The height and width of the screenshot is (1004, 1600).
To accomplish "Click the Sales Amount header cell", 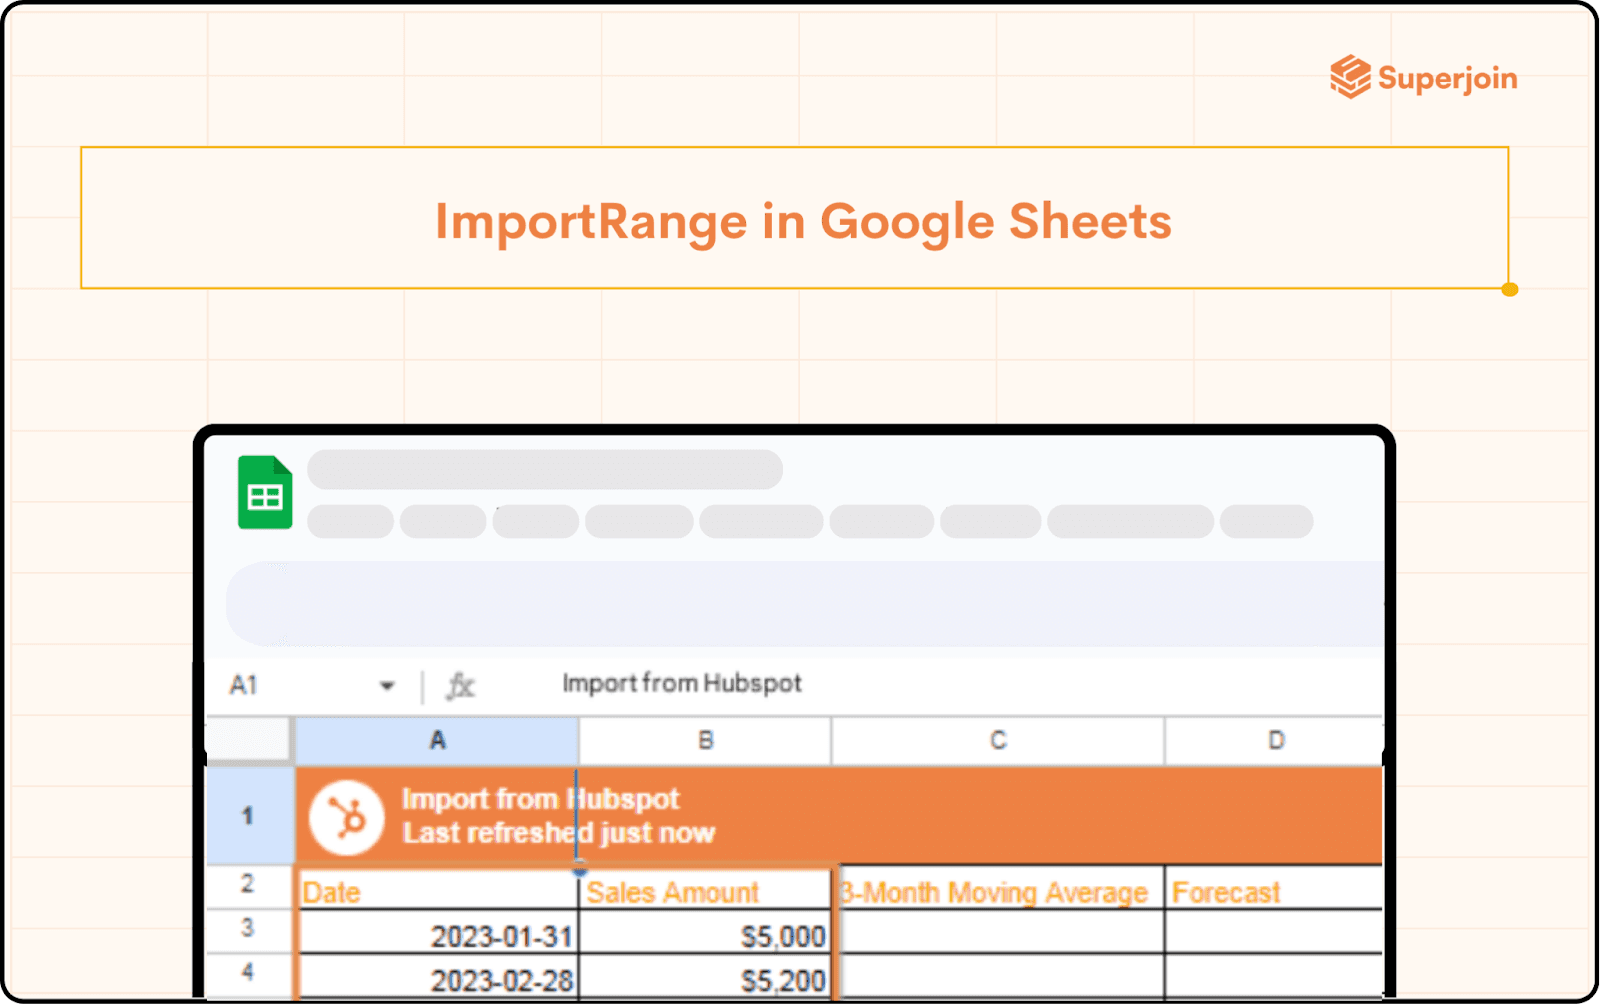I will [x=706, y=889].
